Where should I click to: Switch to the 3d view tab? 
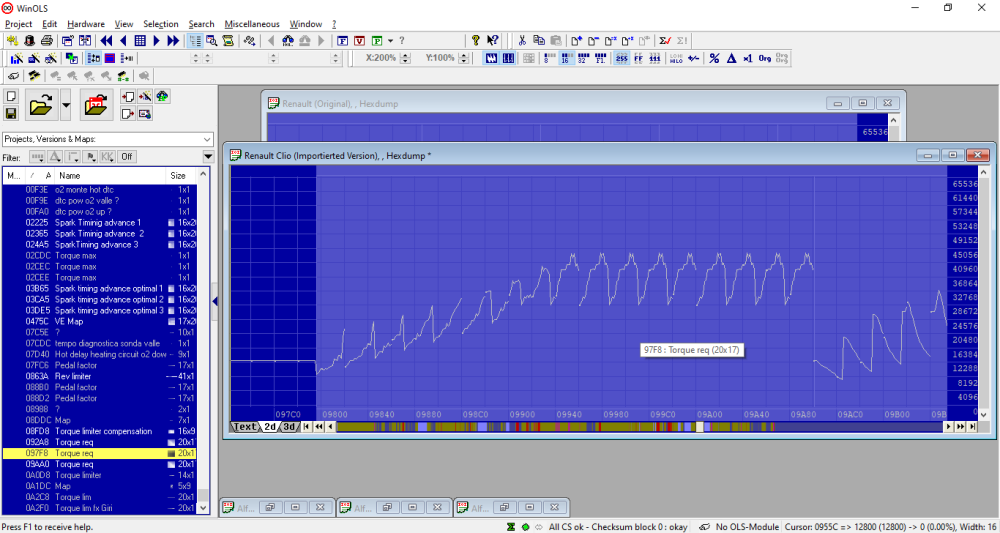tap(290, 427)
